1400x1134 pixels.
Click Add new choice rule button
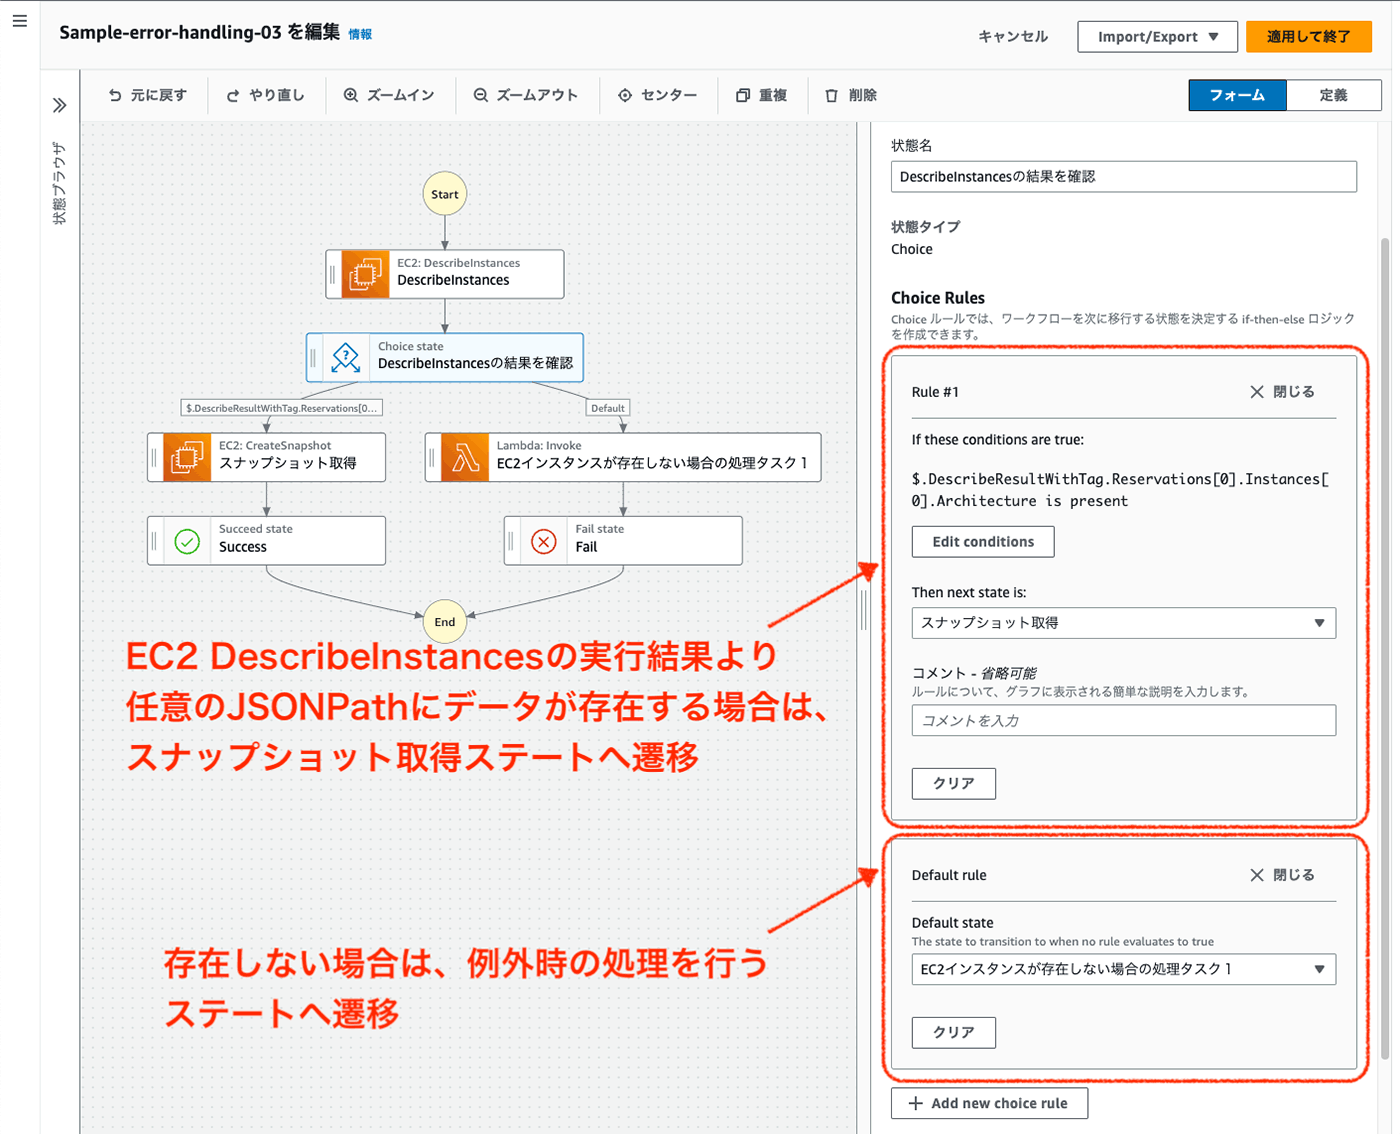pyautogui.click(x=989, y=1103)
